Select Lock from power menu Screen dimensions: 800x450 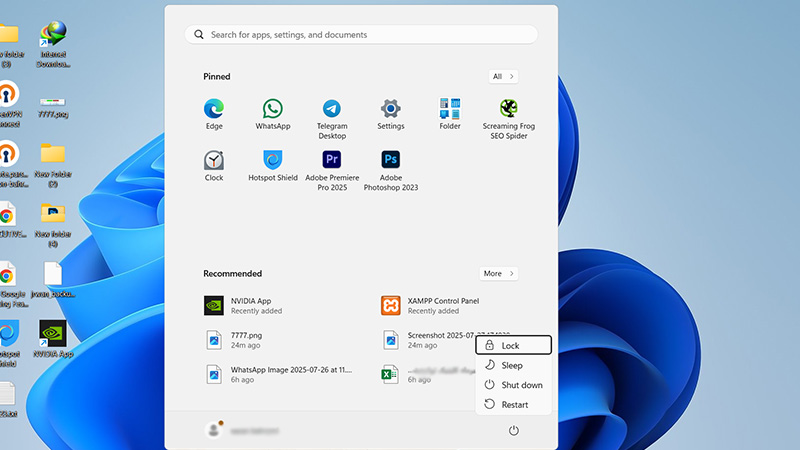click(x=513, y=345)
